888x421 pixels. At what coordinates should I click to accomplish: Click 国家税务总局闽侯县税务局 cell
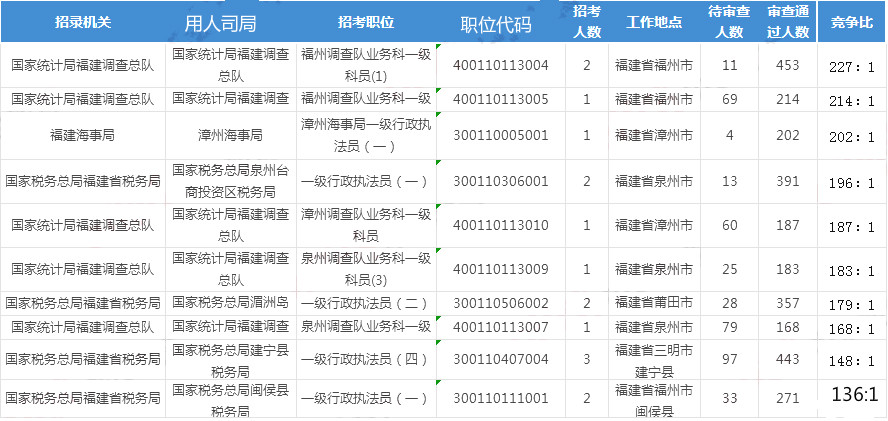coord(230,398)
